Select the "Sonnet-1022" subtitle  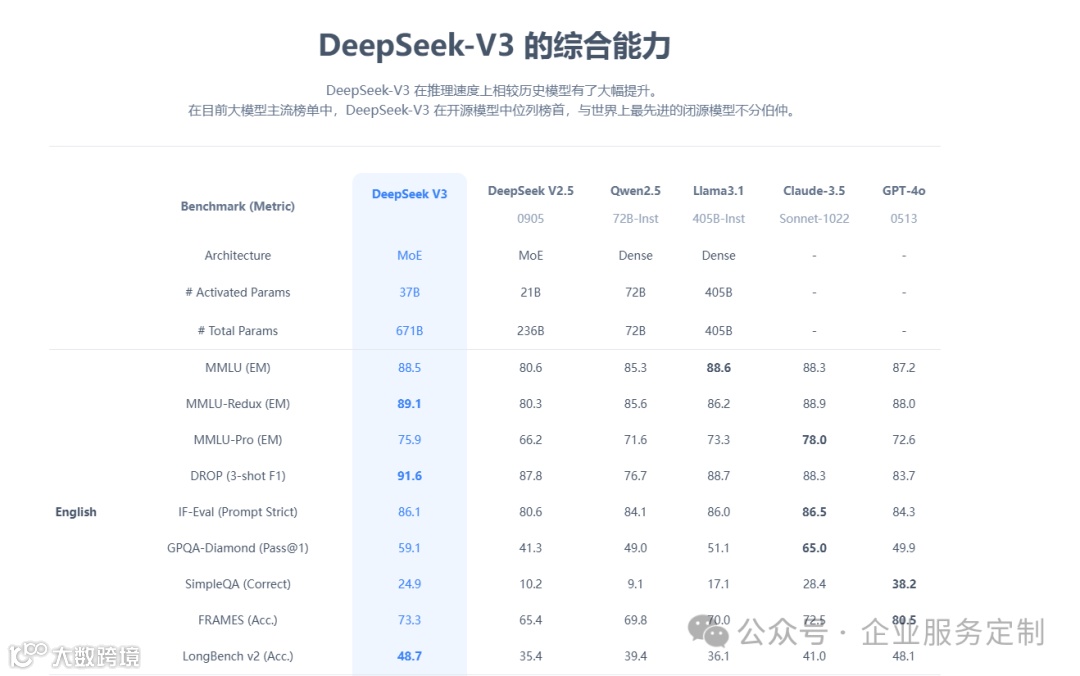pos(814,218)
